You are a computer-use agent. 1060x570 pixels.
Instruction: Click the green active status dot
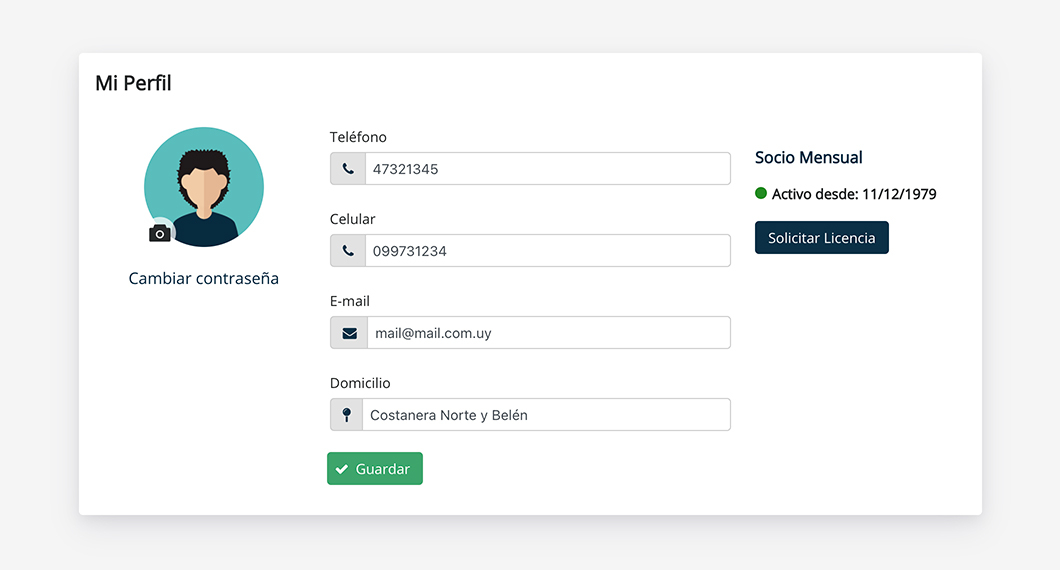point(761,193)
